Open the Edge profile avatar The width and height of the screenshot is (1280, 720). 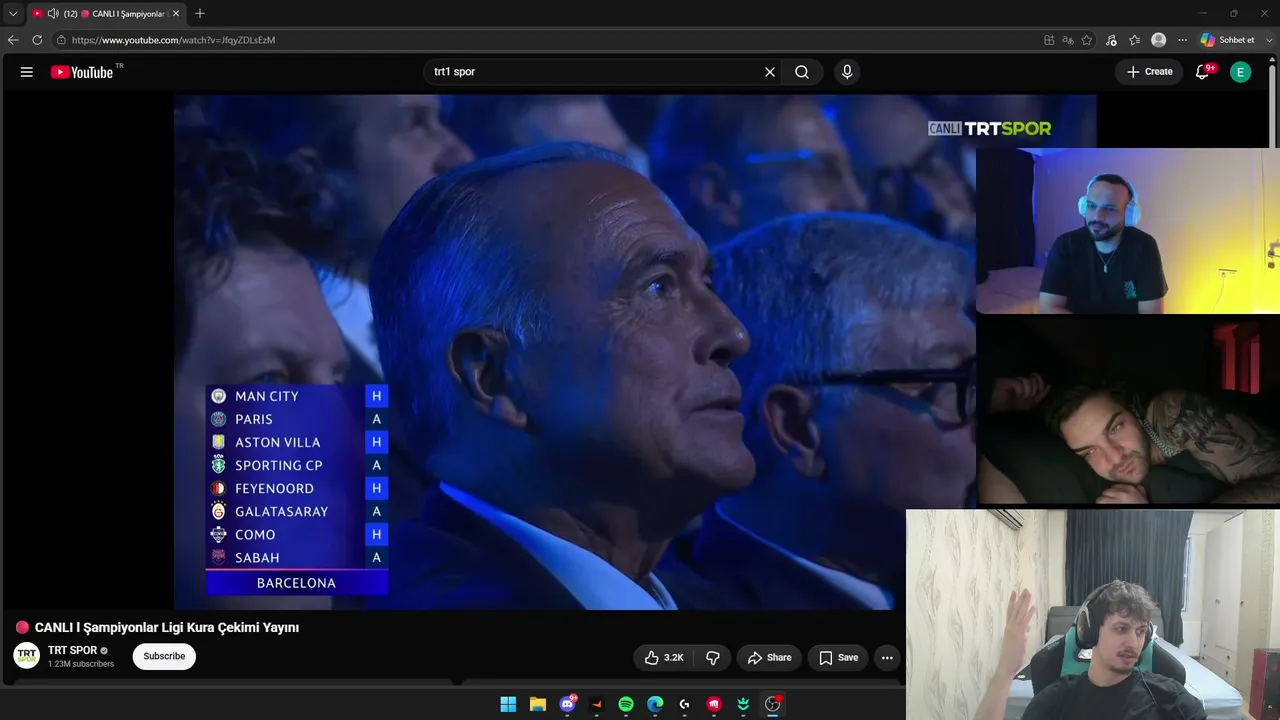click(1159, 40)
